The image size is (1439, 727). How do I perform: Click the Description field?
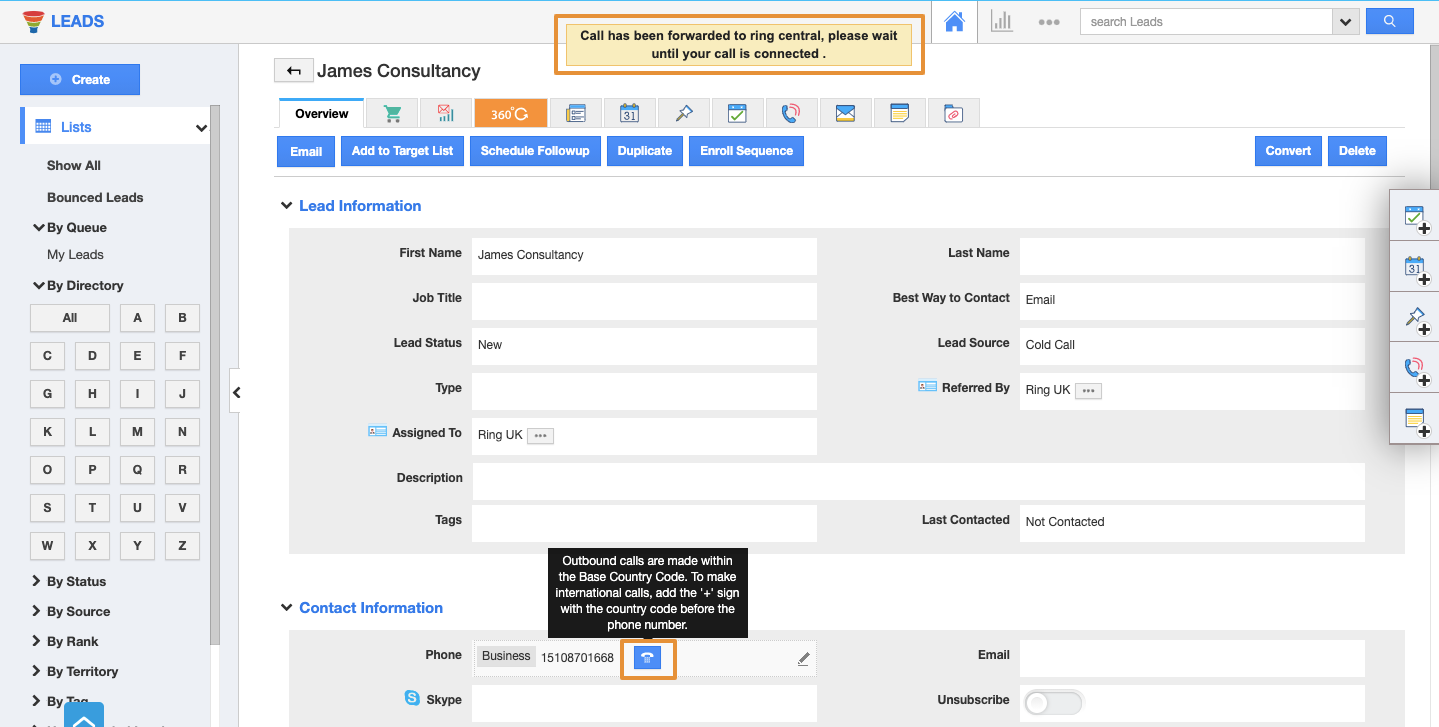pos(918,482)
